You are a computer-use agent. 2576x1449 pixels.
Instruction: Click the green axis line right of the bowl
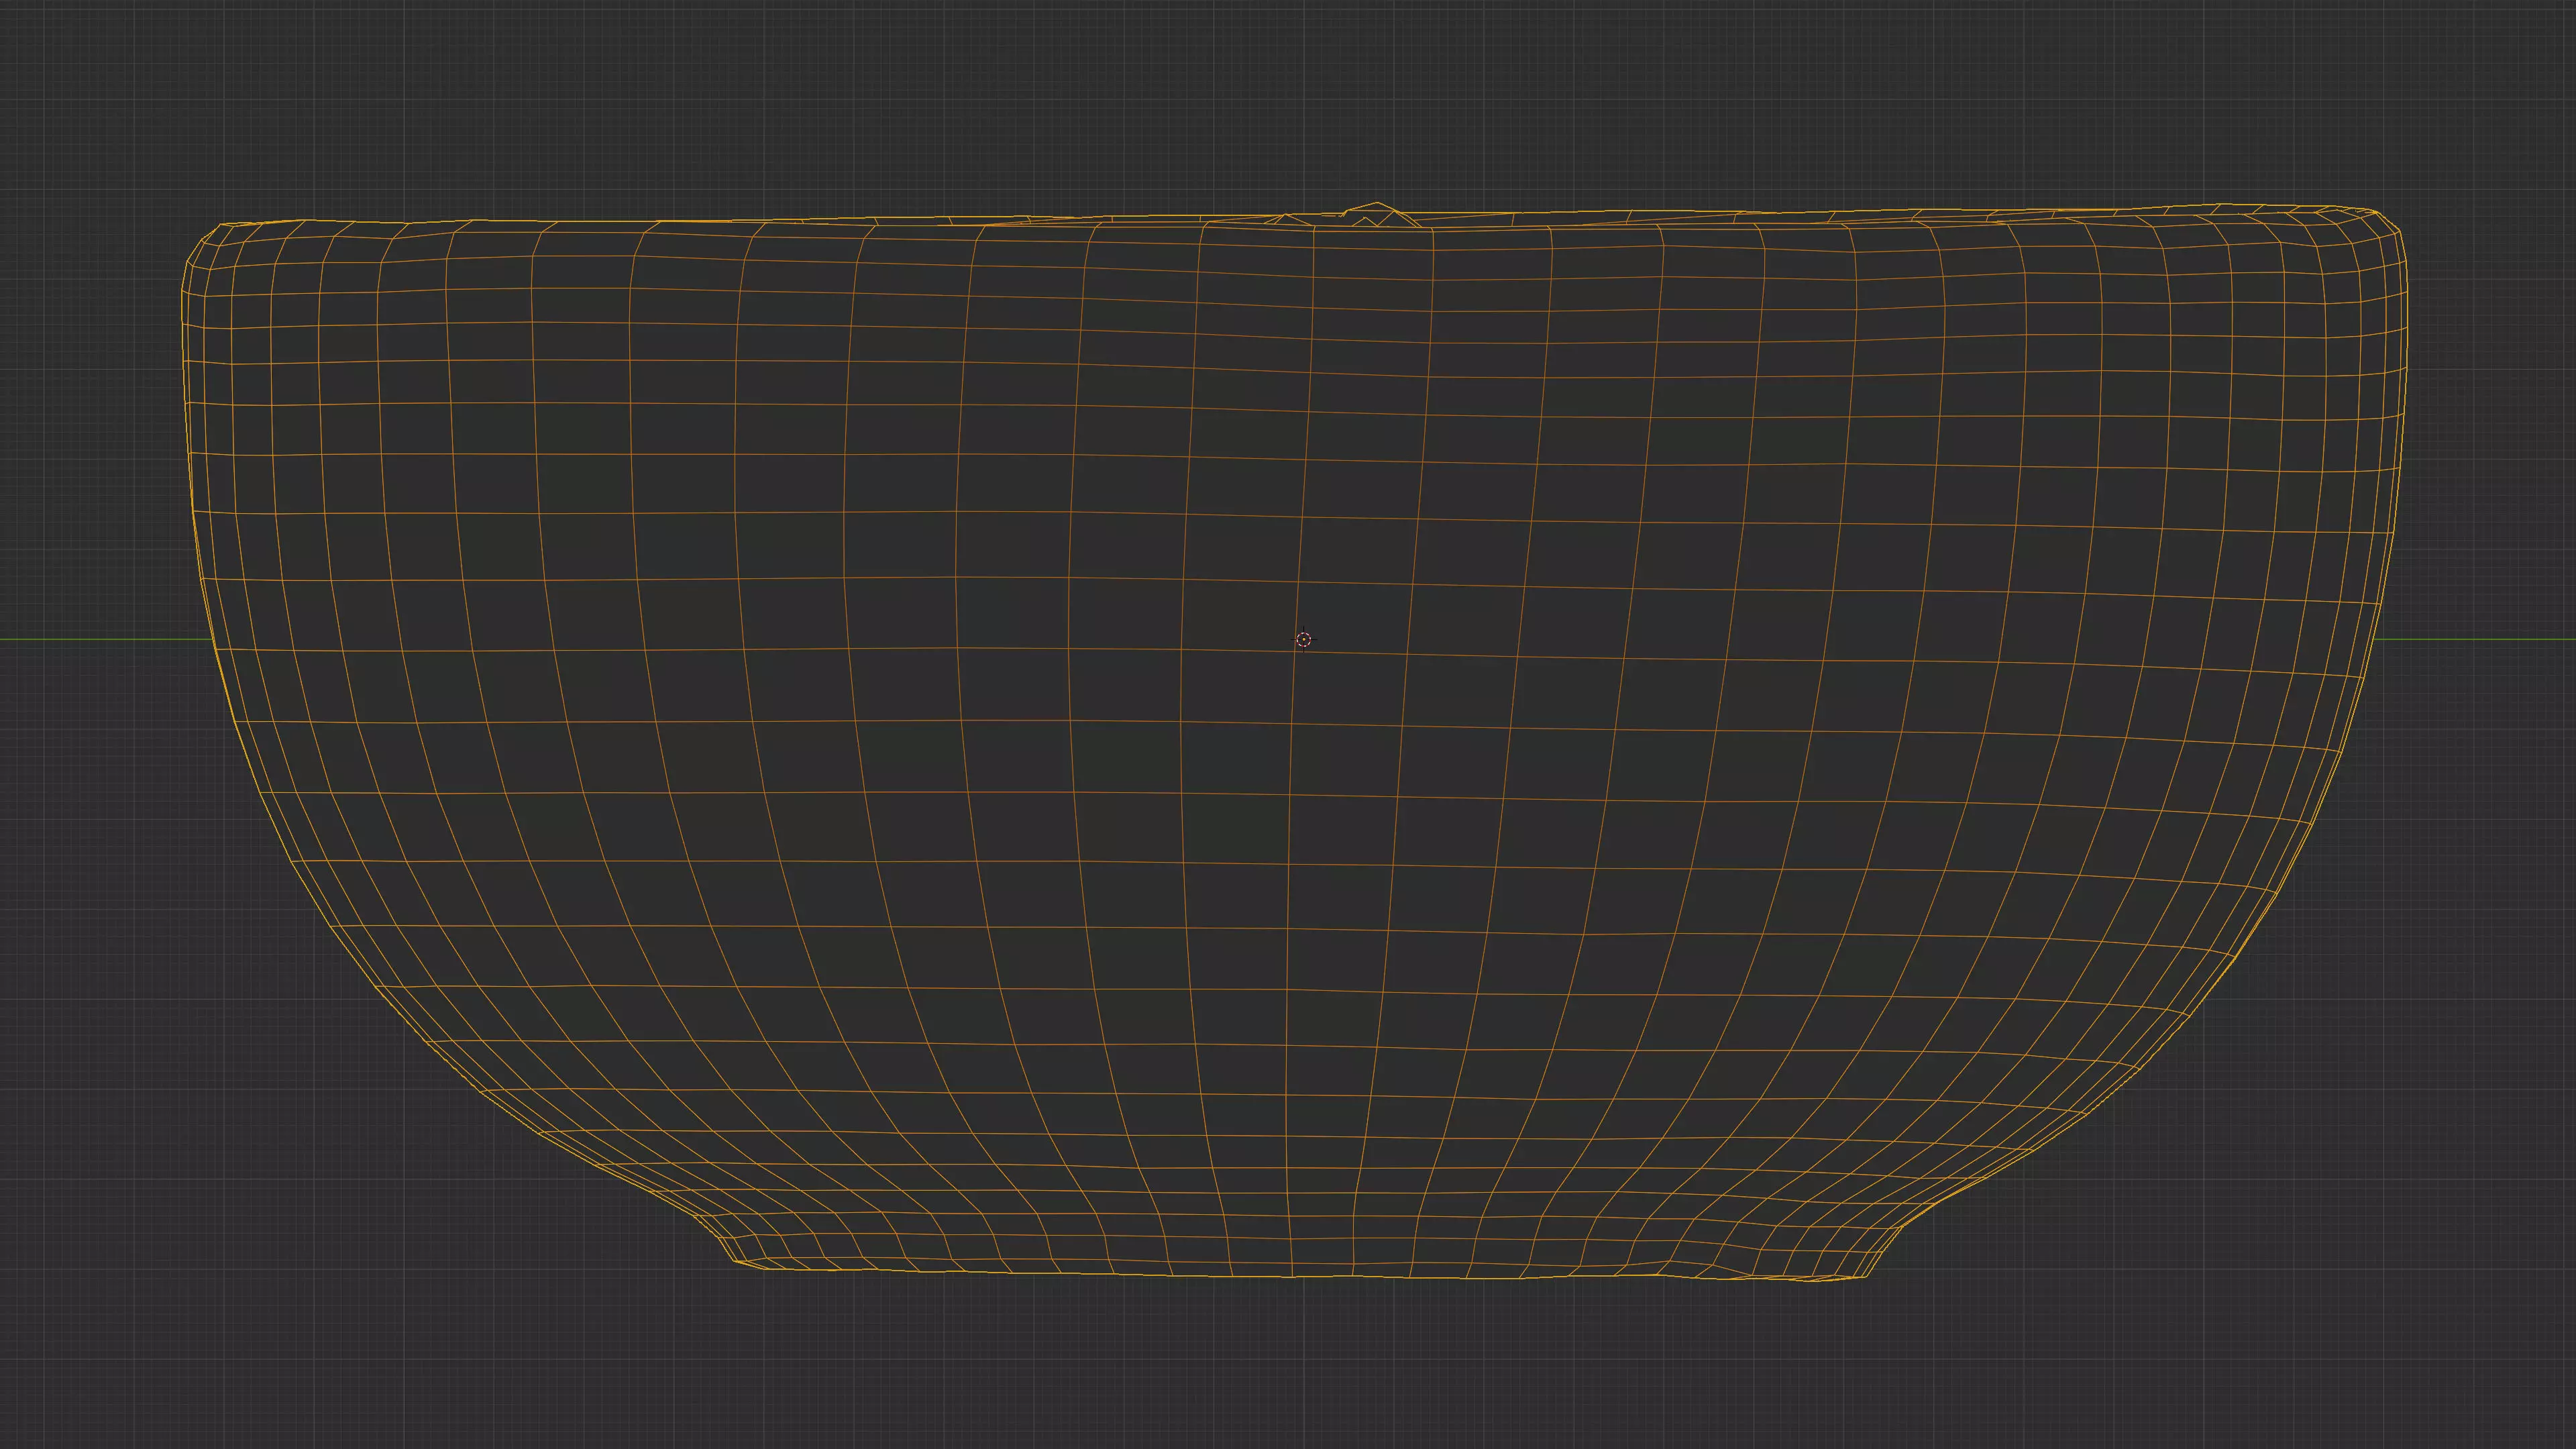point(2480,638)
